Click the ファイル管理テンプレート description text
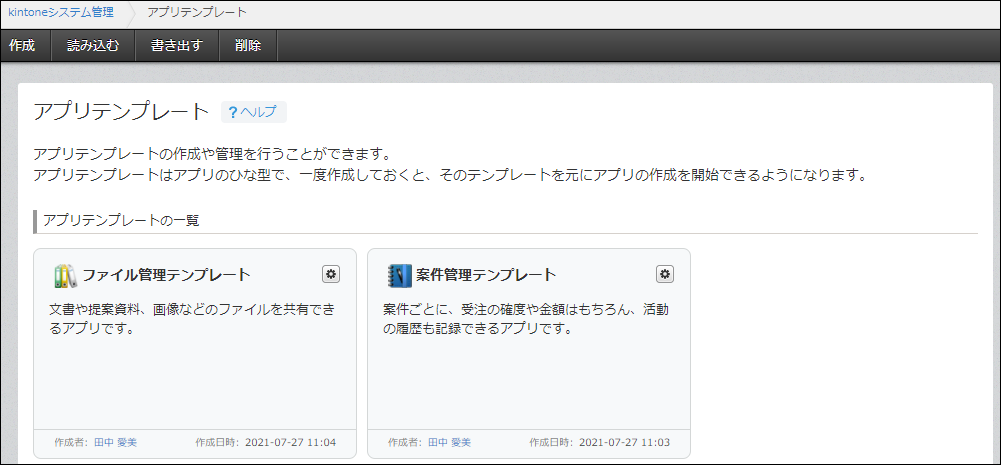This screenshot has height=465, width=1001. coord(192,319)
